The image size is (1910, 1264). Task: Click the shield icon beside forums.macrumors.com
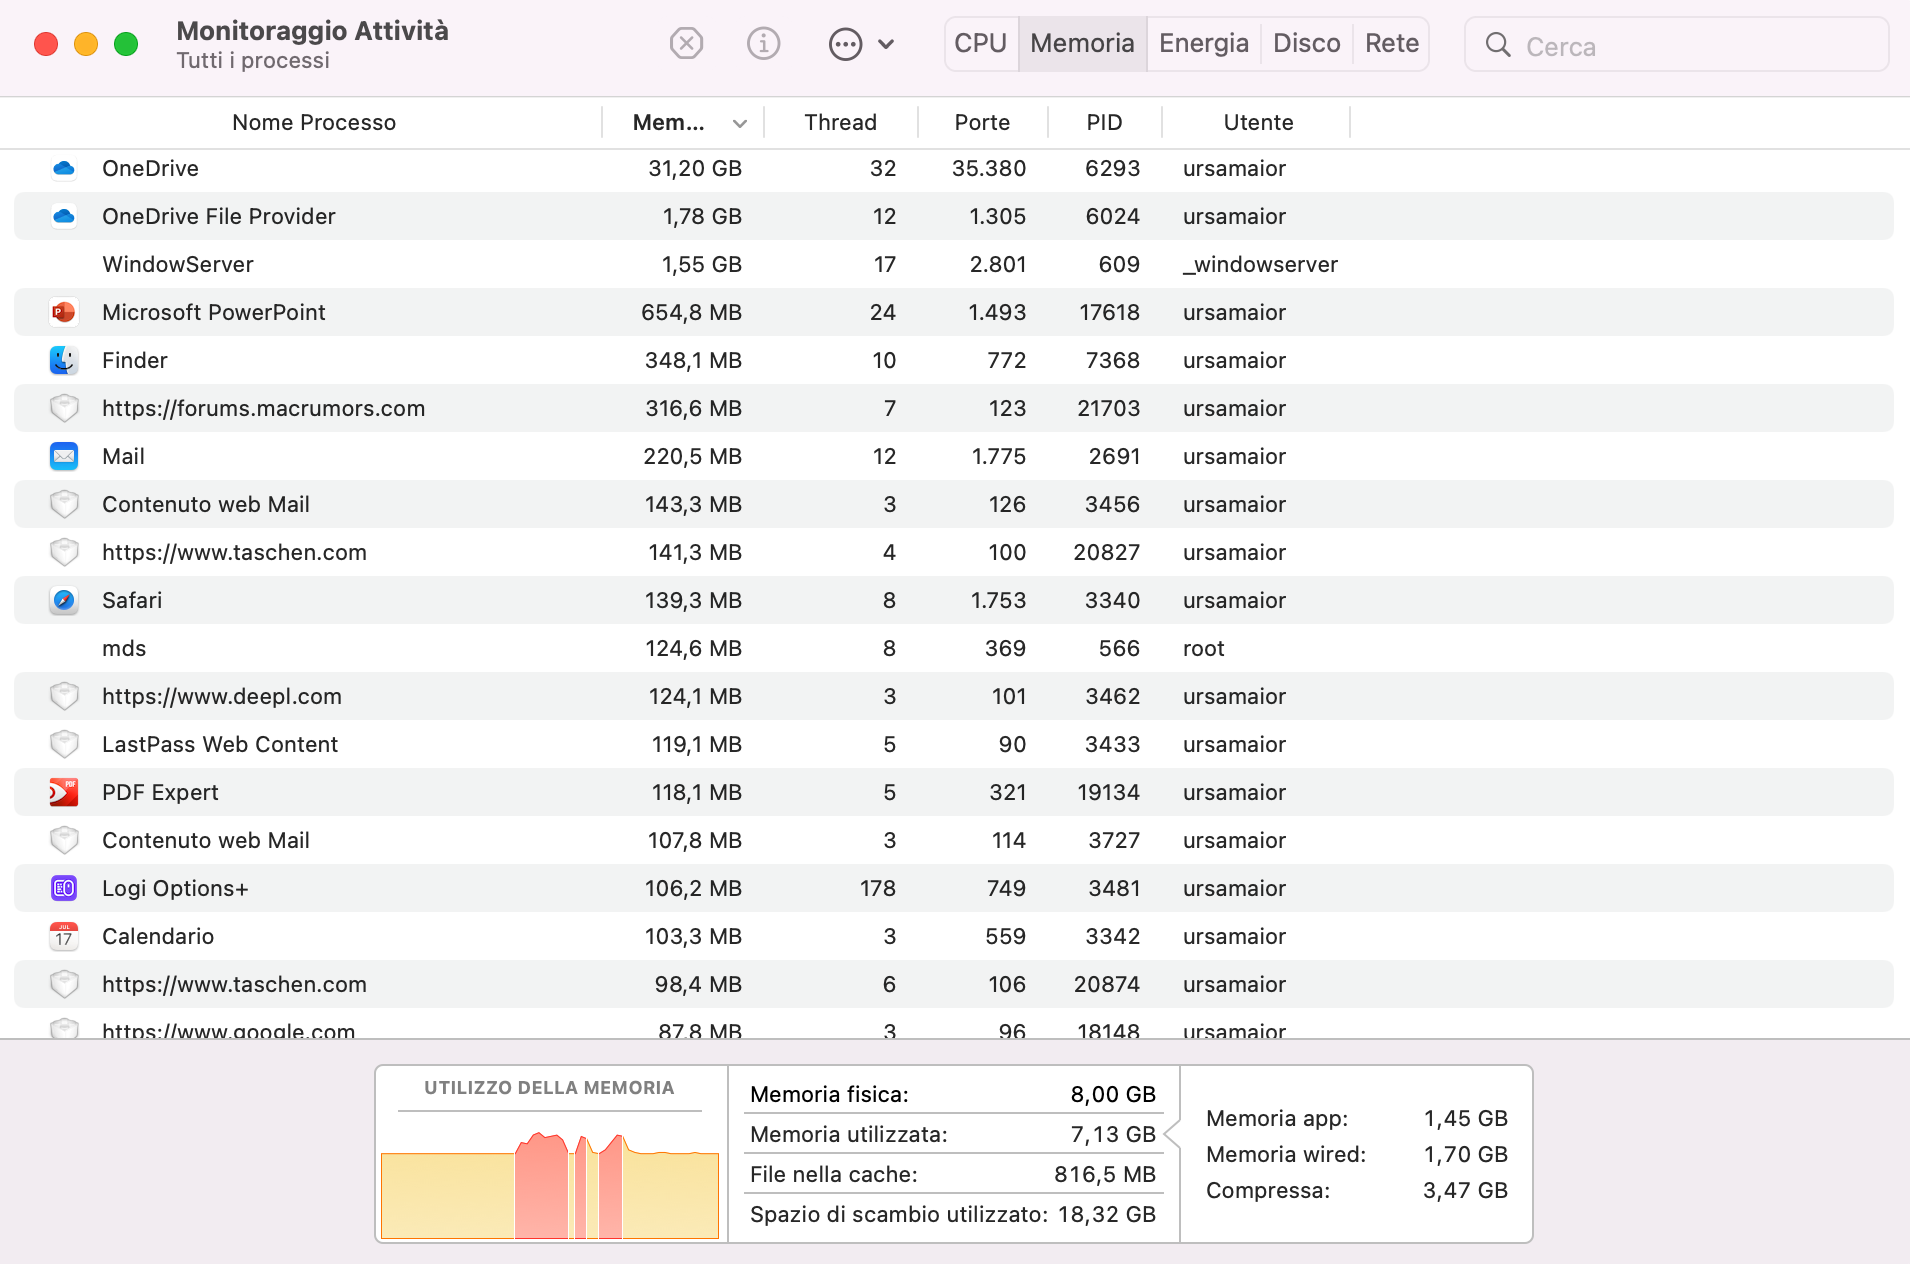coord(64,408)
